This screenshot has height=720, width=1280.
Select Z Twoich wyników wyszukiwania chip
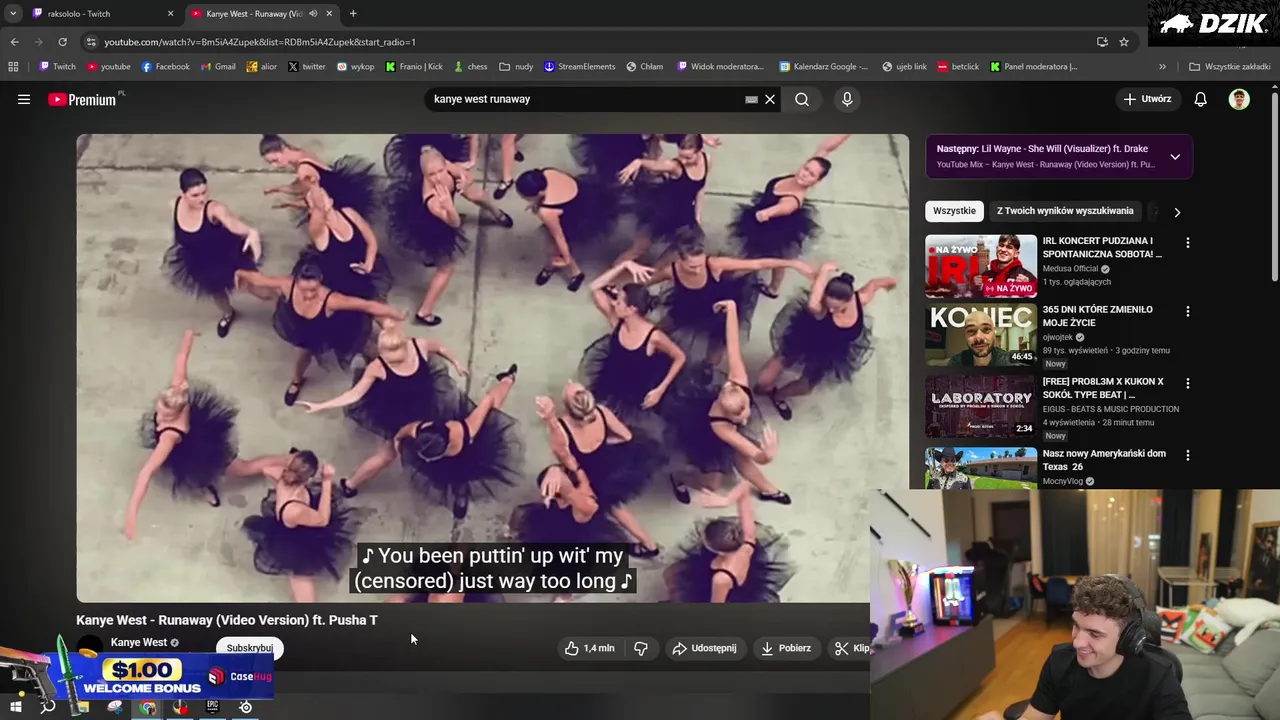(x=1065, y=211)
